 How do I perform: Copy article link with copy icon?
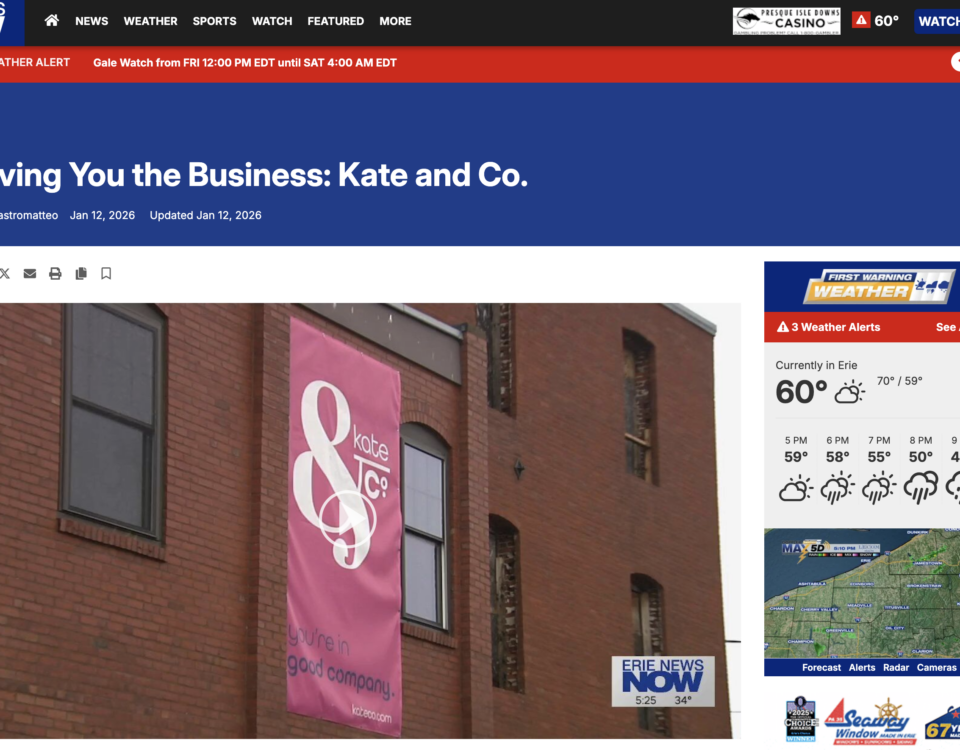pos(81,274)
